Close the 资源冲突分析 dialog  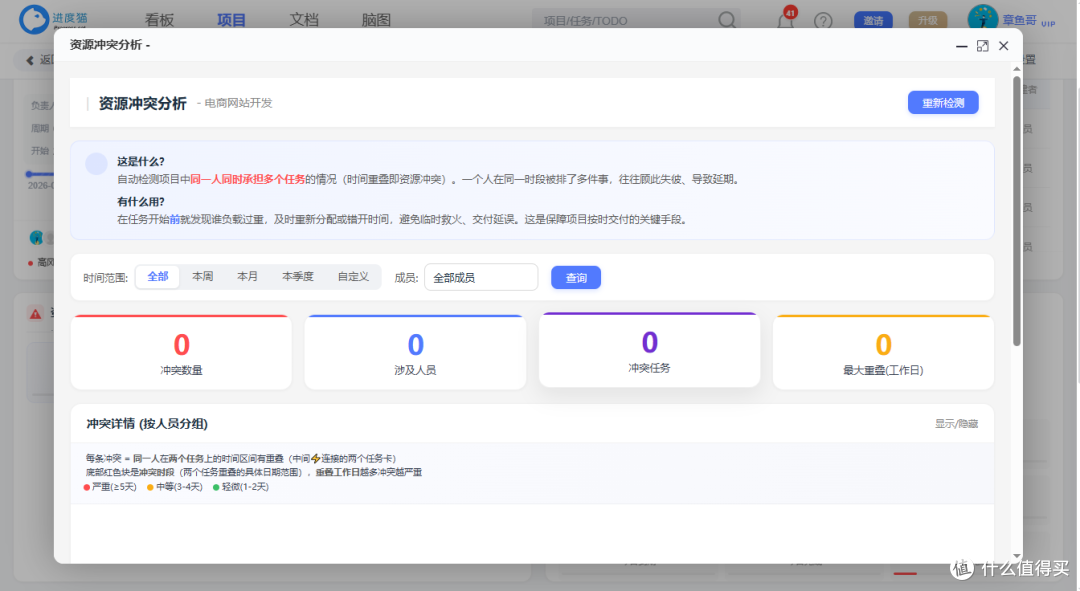tap(1004, 46)
